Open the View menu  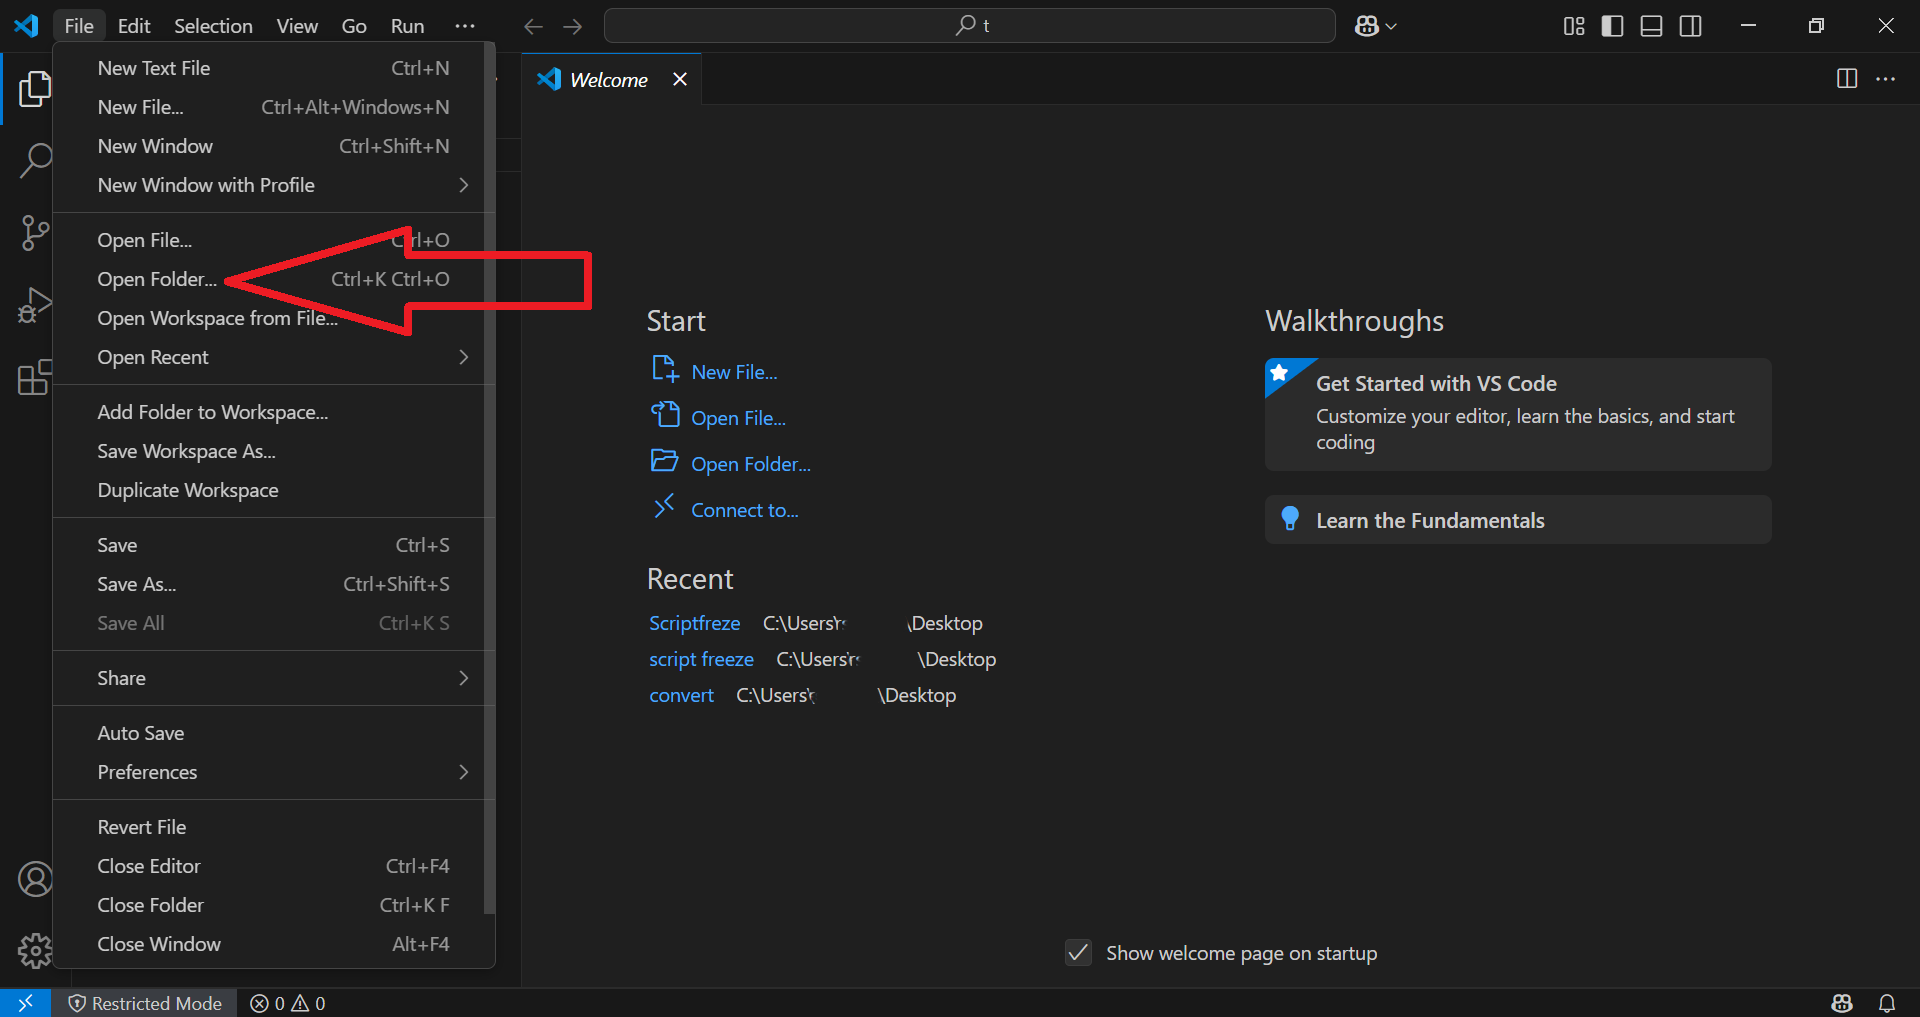[297, 26]
